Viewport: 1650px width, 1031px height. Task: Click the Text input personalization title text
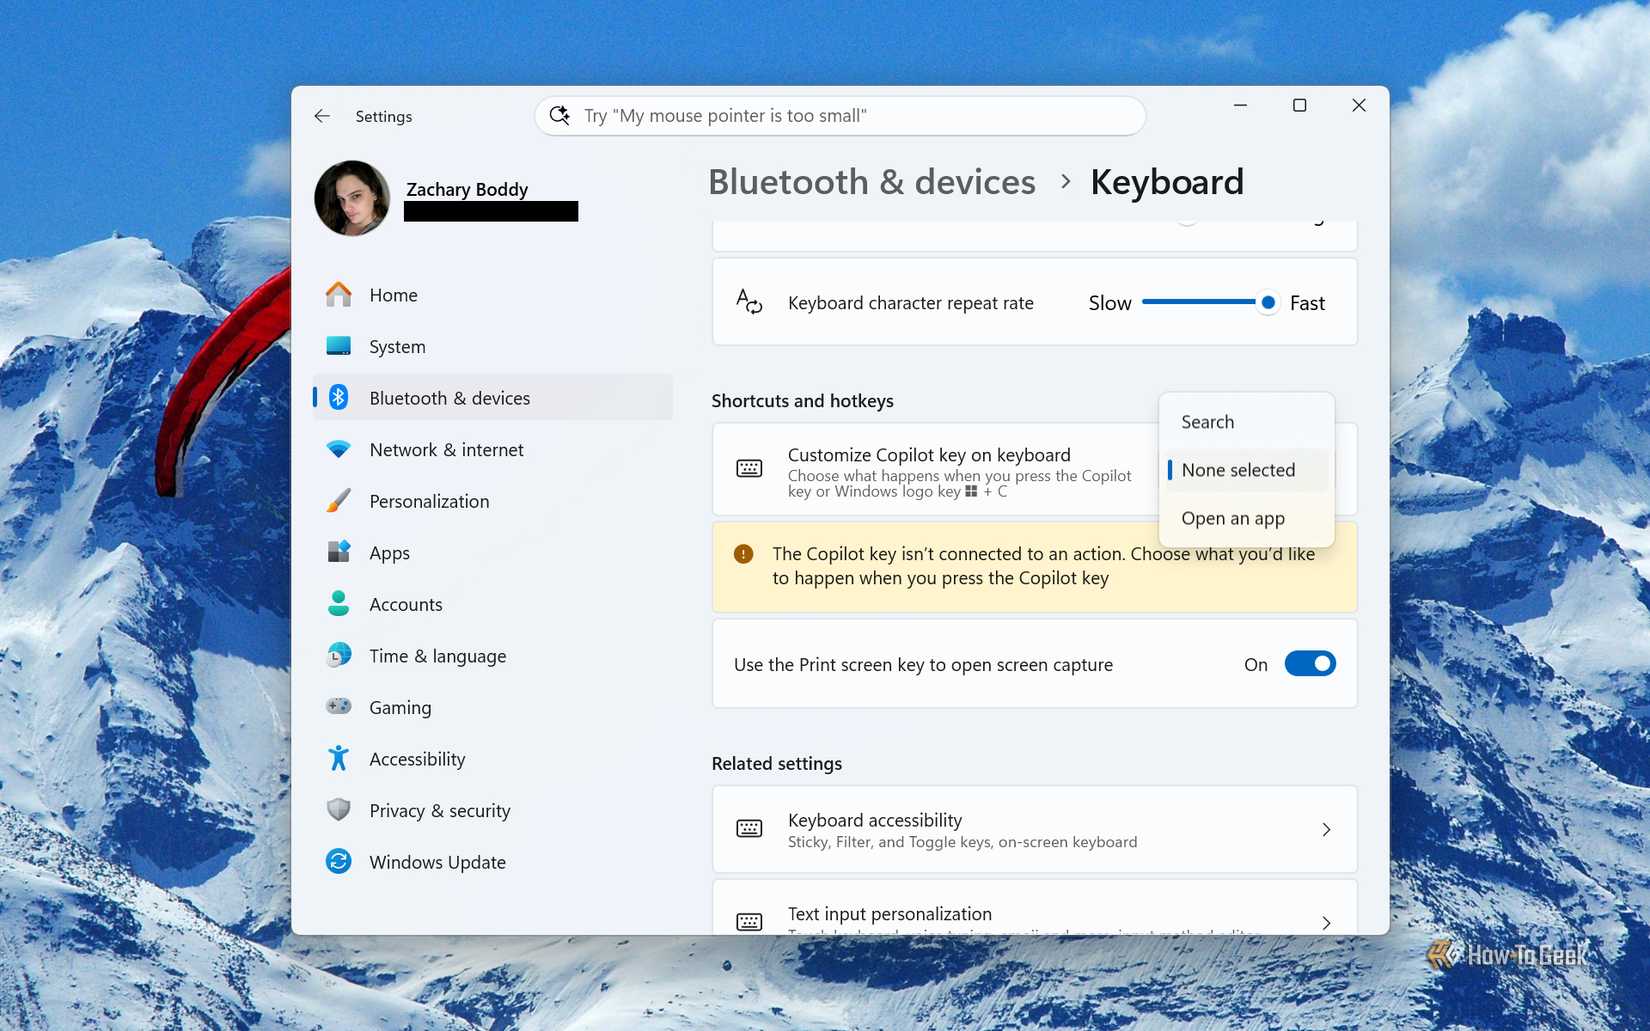(890, 914)
